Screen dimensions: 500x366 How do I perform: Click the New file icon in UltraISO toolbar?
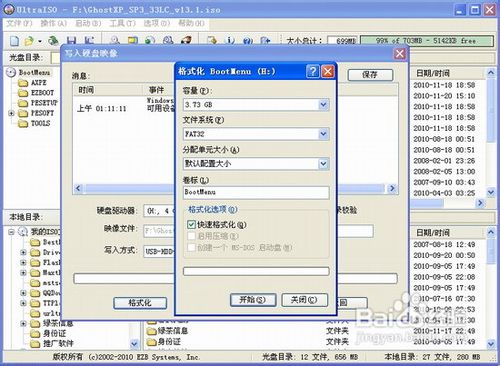point(15,41)
